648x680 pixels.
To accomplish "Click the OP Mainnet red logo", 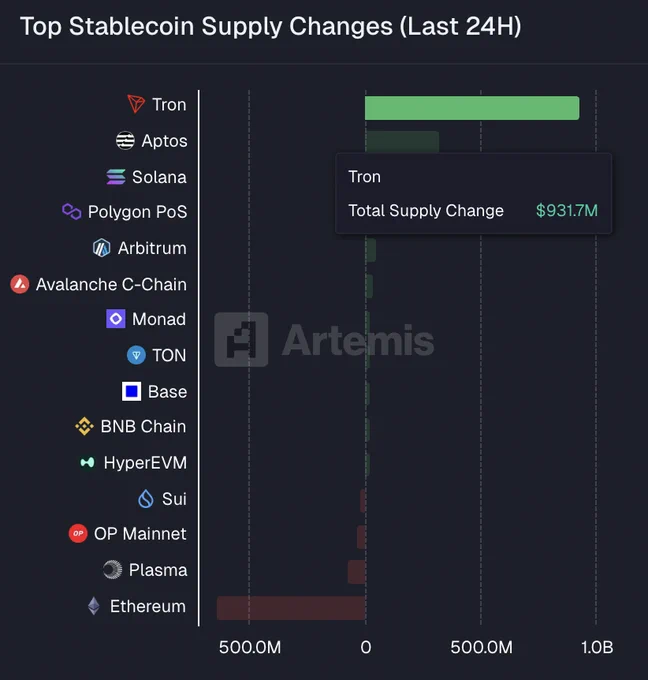I will (x=78, y=533).
